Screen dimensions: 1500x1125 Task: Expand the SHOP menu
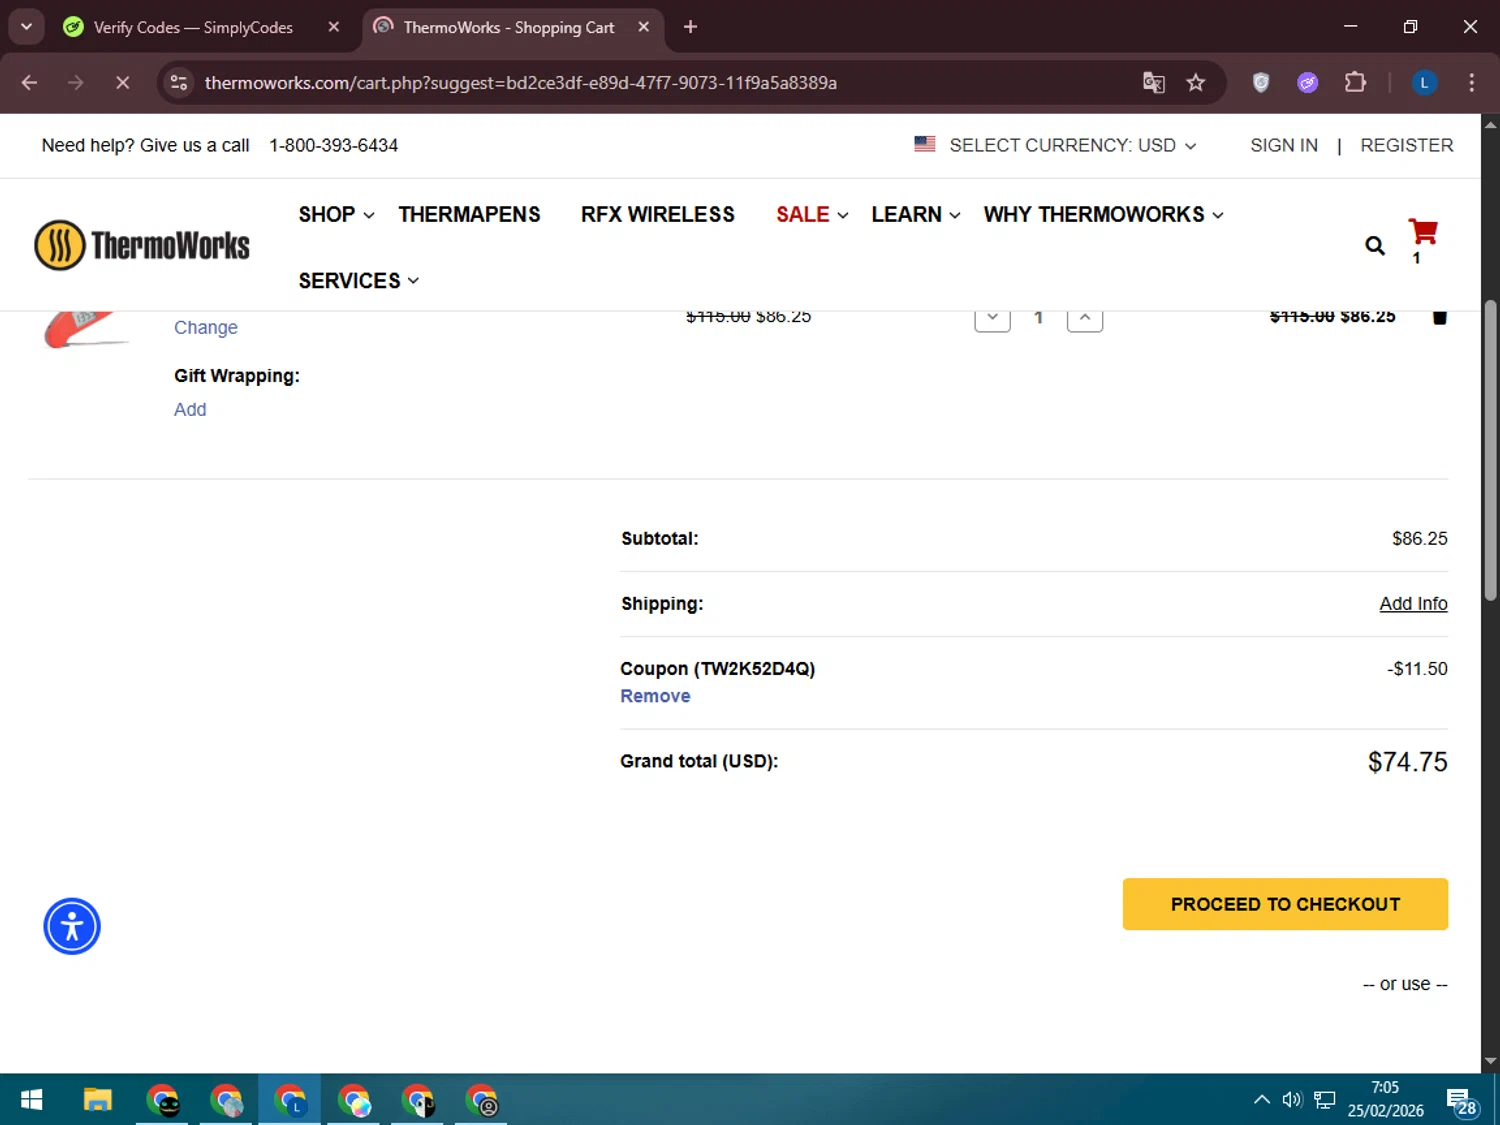coord(336,214)
